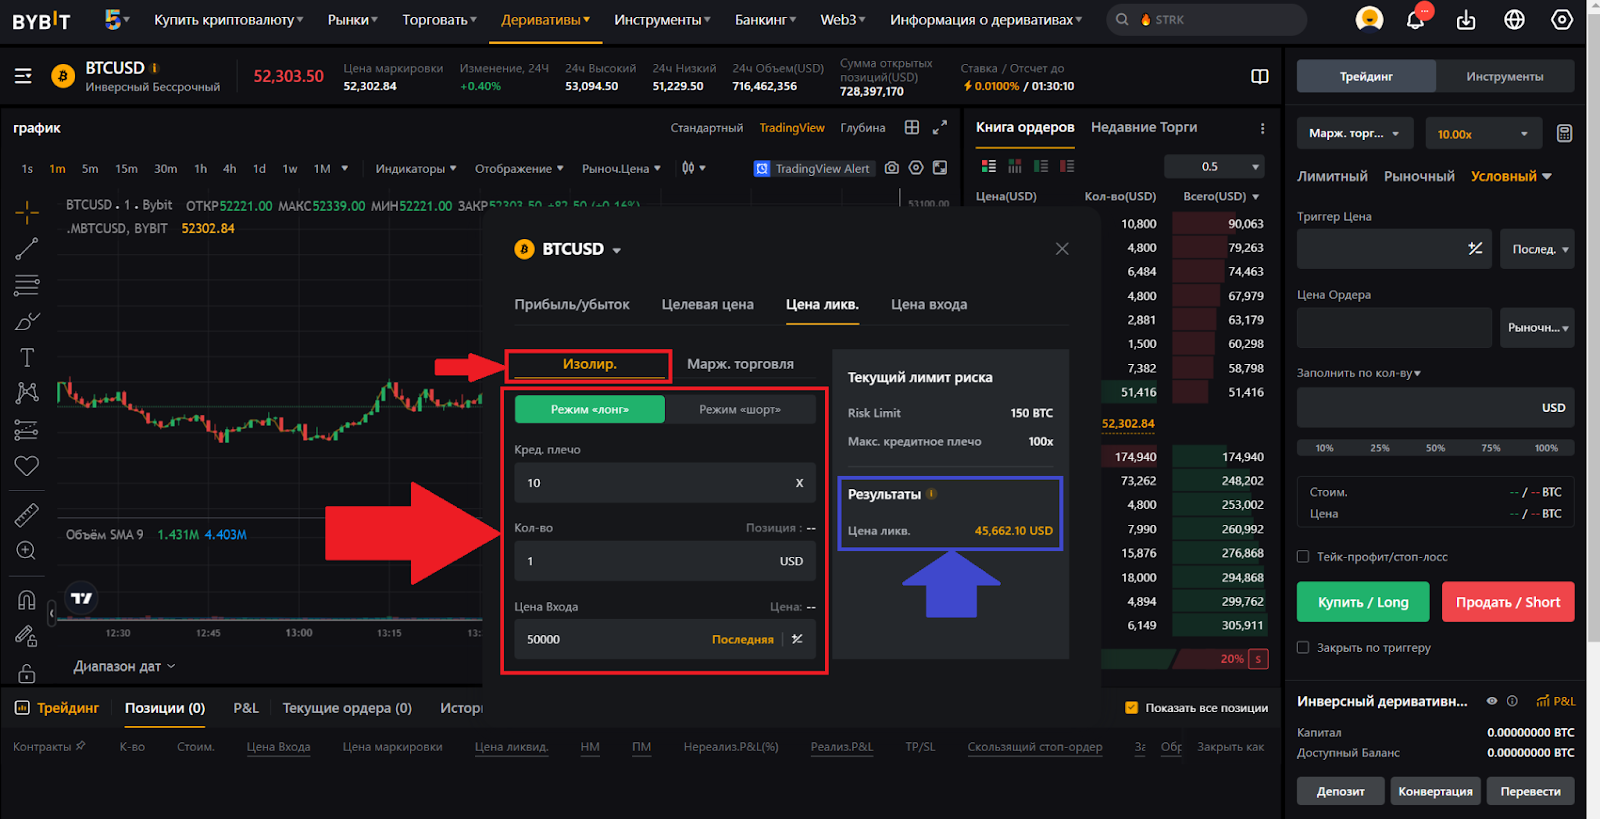Uncheck Показать все позиции checkbox

1132,708
